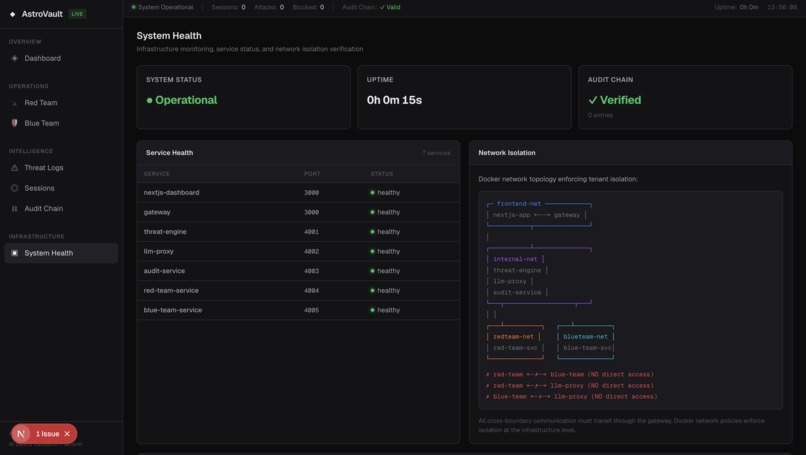Screen dimensions: 806x455
Task: Click the System Health page heading
Action: (x=169, y=35)
